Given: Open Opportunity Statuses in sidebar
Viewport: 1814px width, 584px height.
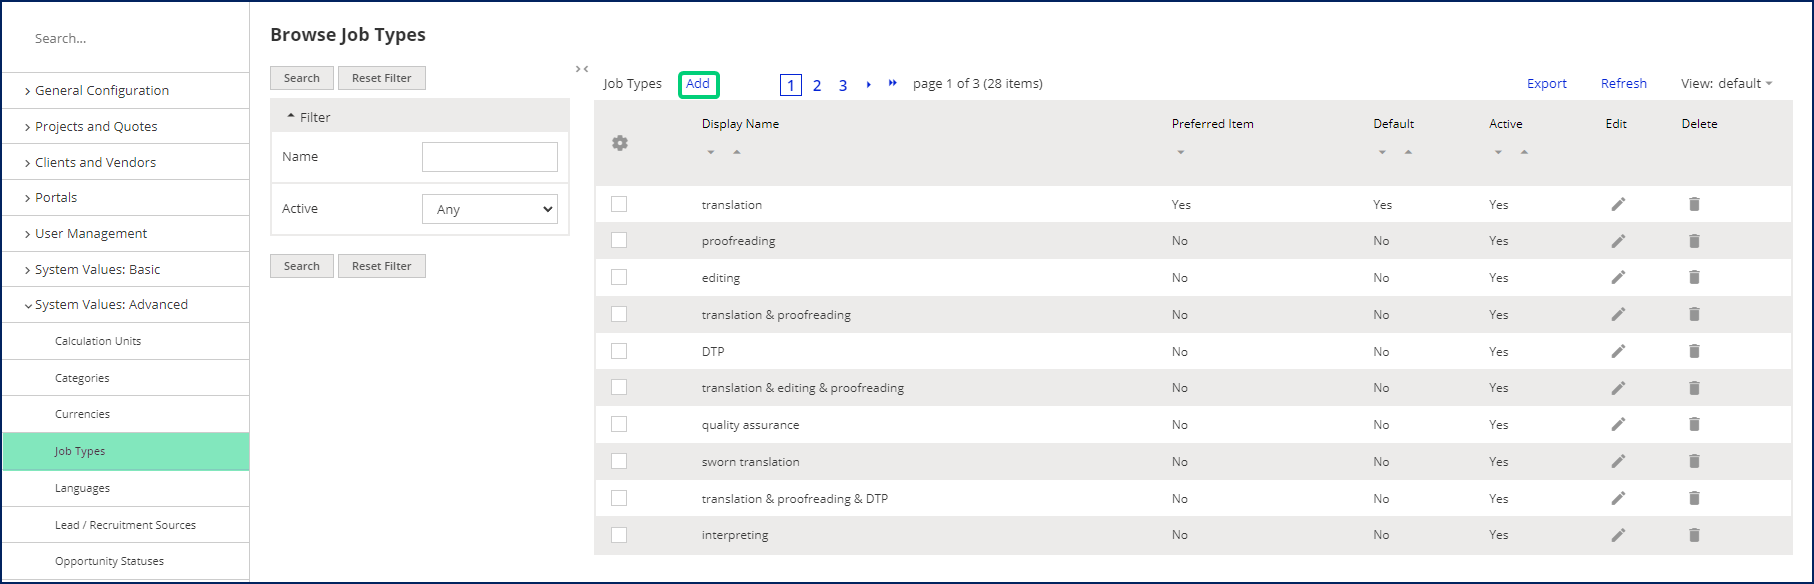Looking at the screenshot, I should [x=109, y=561].
